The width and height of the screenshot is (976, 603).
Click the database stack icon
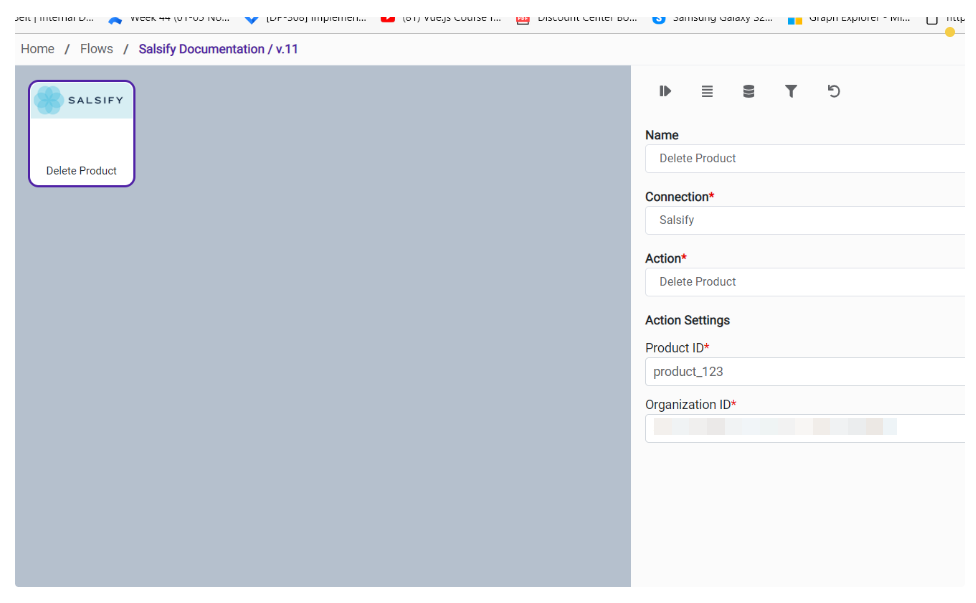point(749,91)
